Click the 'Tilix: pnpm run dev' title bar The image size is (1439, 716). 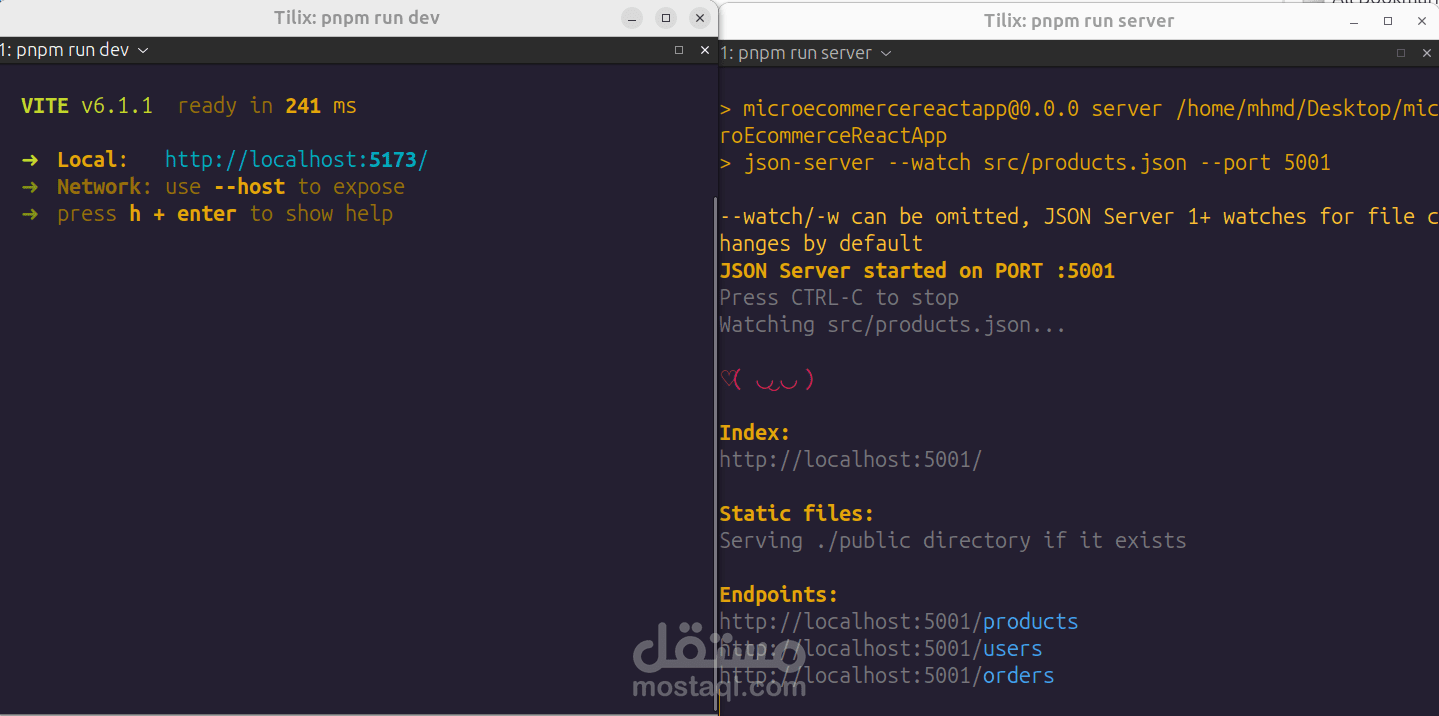(x=357, y=18)
